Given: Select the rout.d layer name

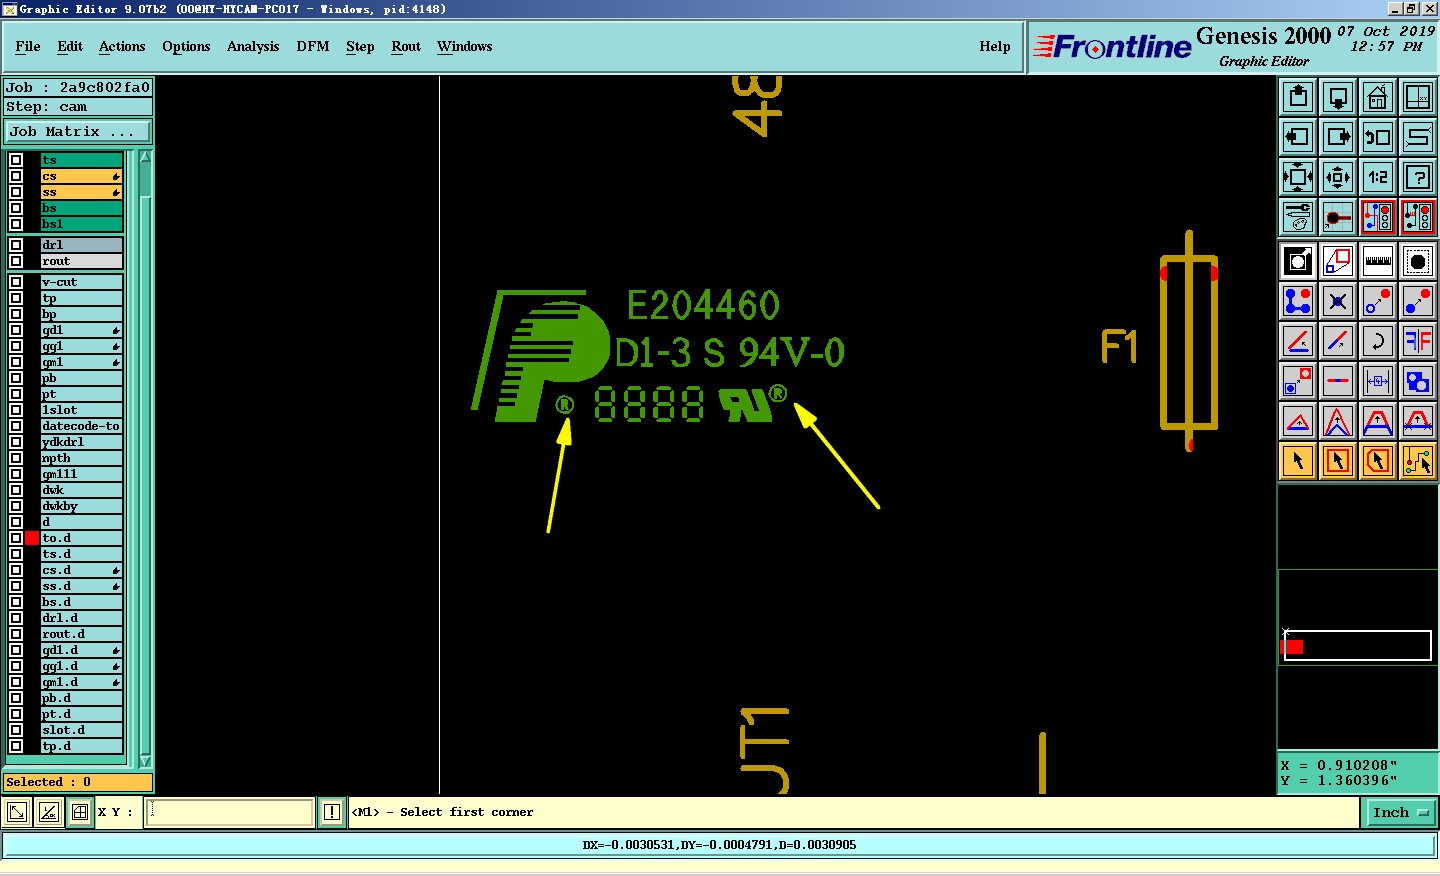Looking at the screenshot, I should 81,634.
